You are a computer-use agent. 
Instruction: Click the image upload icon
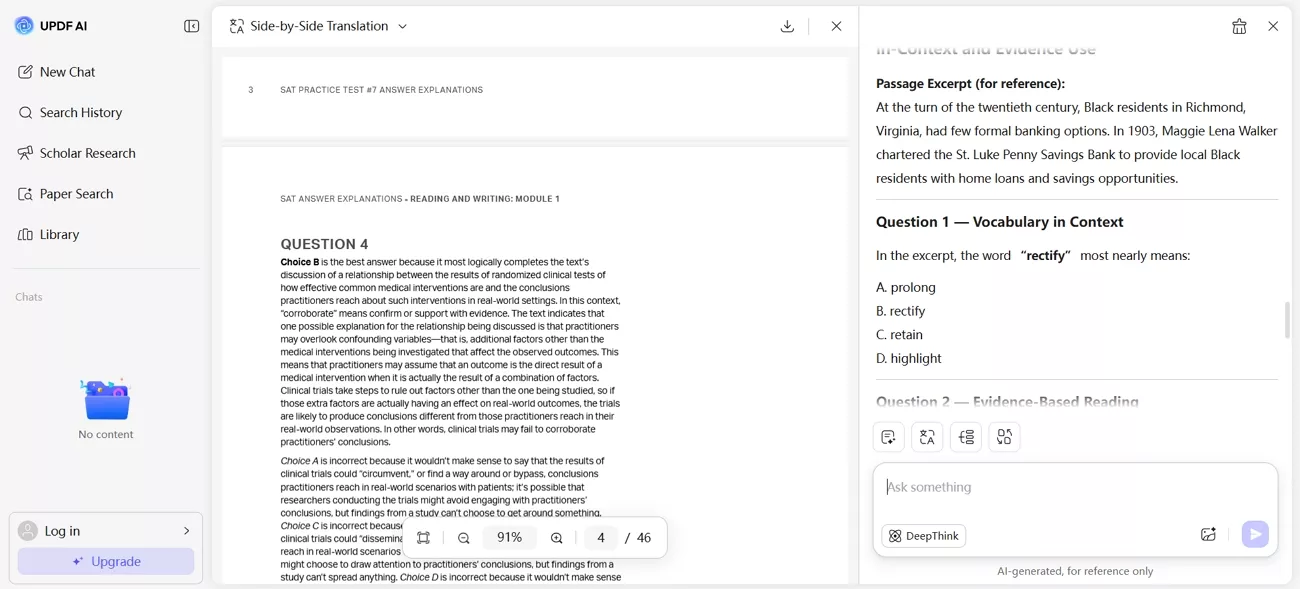point(1208,535)
